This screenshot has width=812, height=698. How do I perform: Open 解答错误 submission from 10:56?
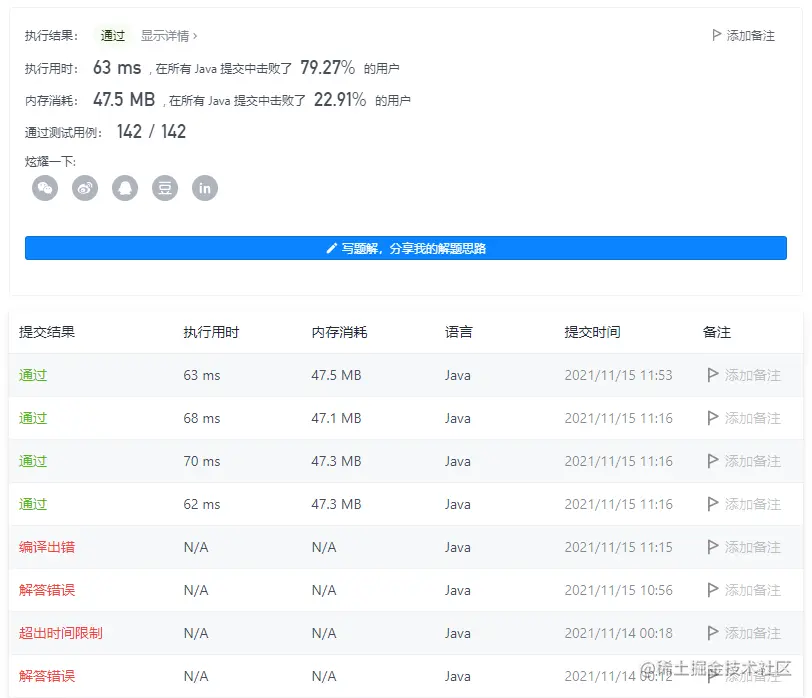[x=47, y=590]
